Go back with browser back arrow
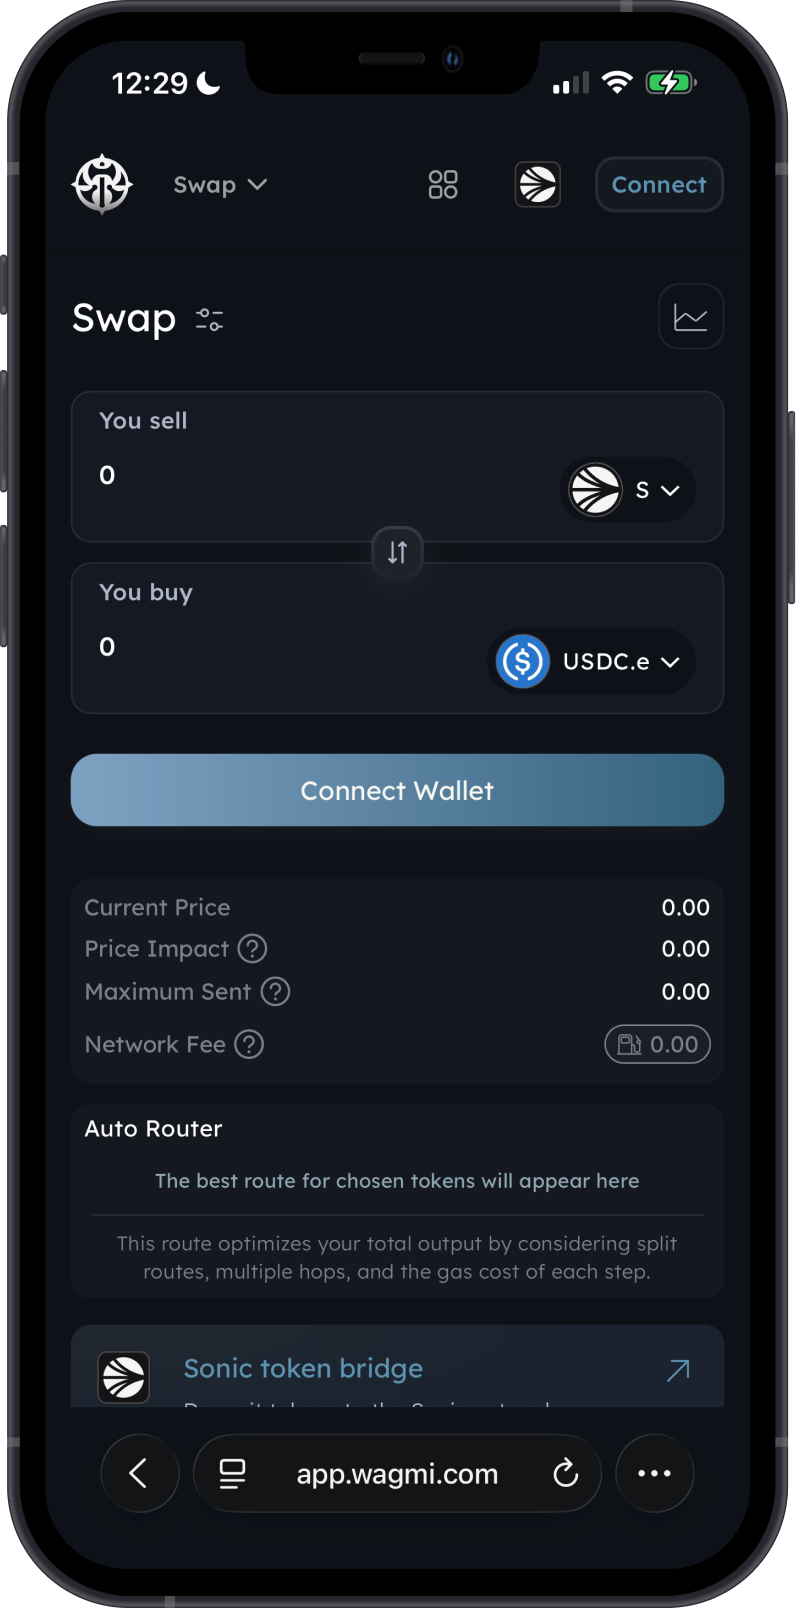796x1608 pixels. pos(140,1473)
